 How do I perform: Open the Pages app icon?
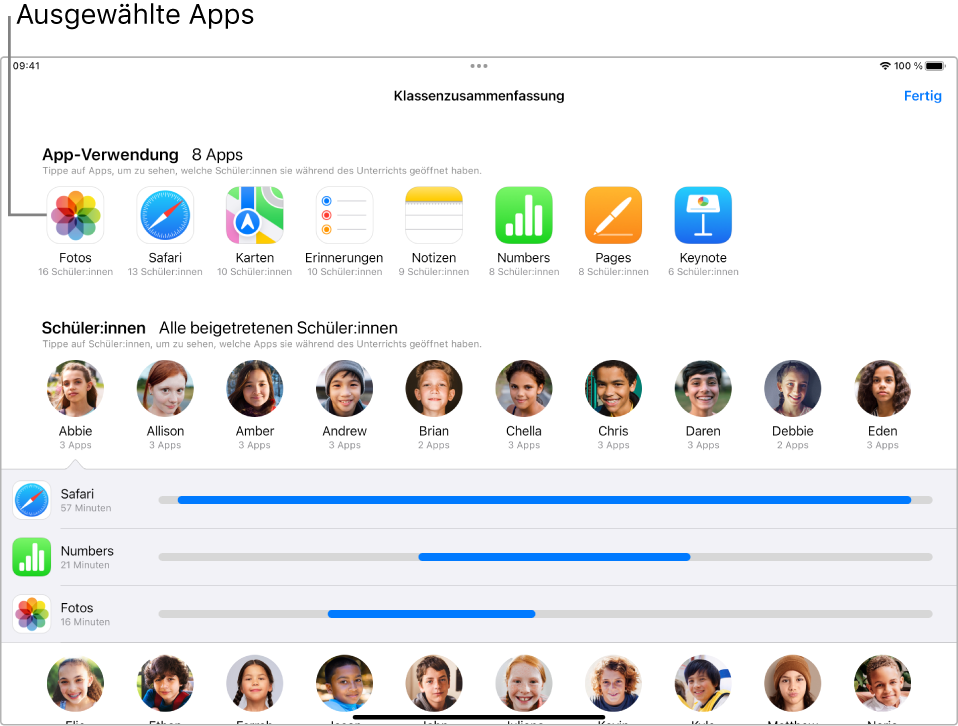[x=613, y=215]
